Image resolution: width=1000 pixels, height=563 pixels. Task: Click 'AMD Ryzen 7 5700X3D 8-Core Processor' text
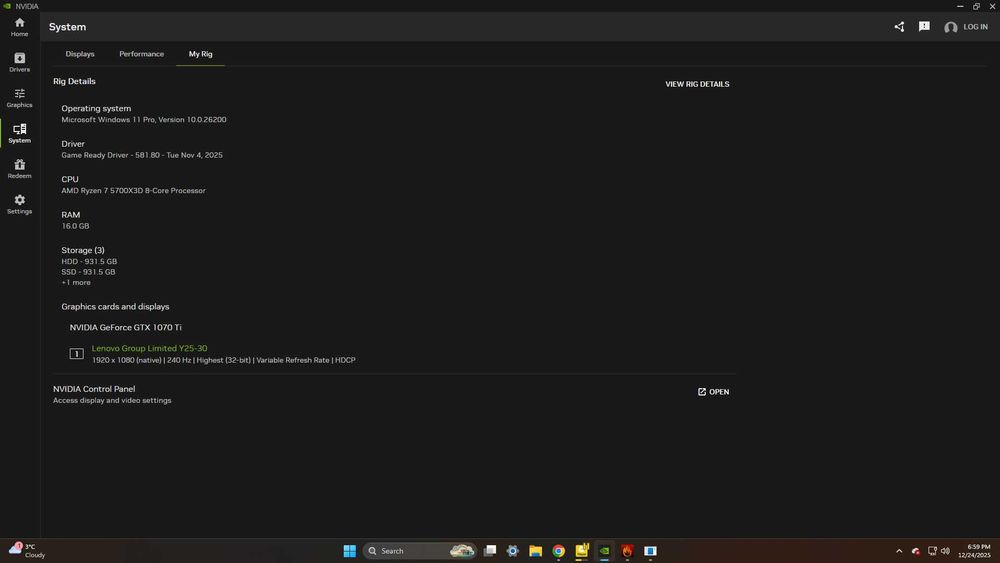(x=133, y=191)
